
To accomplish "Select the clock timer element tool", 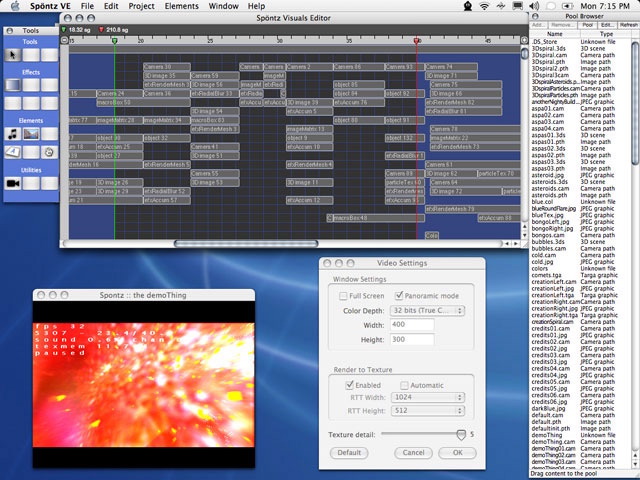I will coord(49,151).
